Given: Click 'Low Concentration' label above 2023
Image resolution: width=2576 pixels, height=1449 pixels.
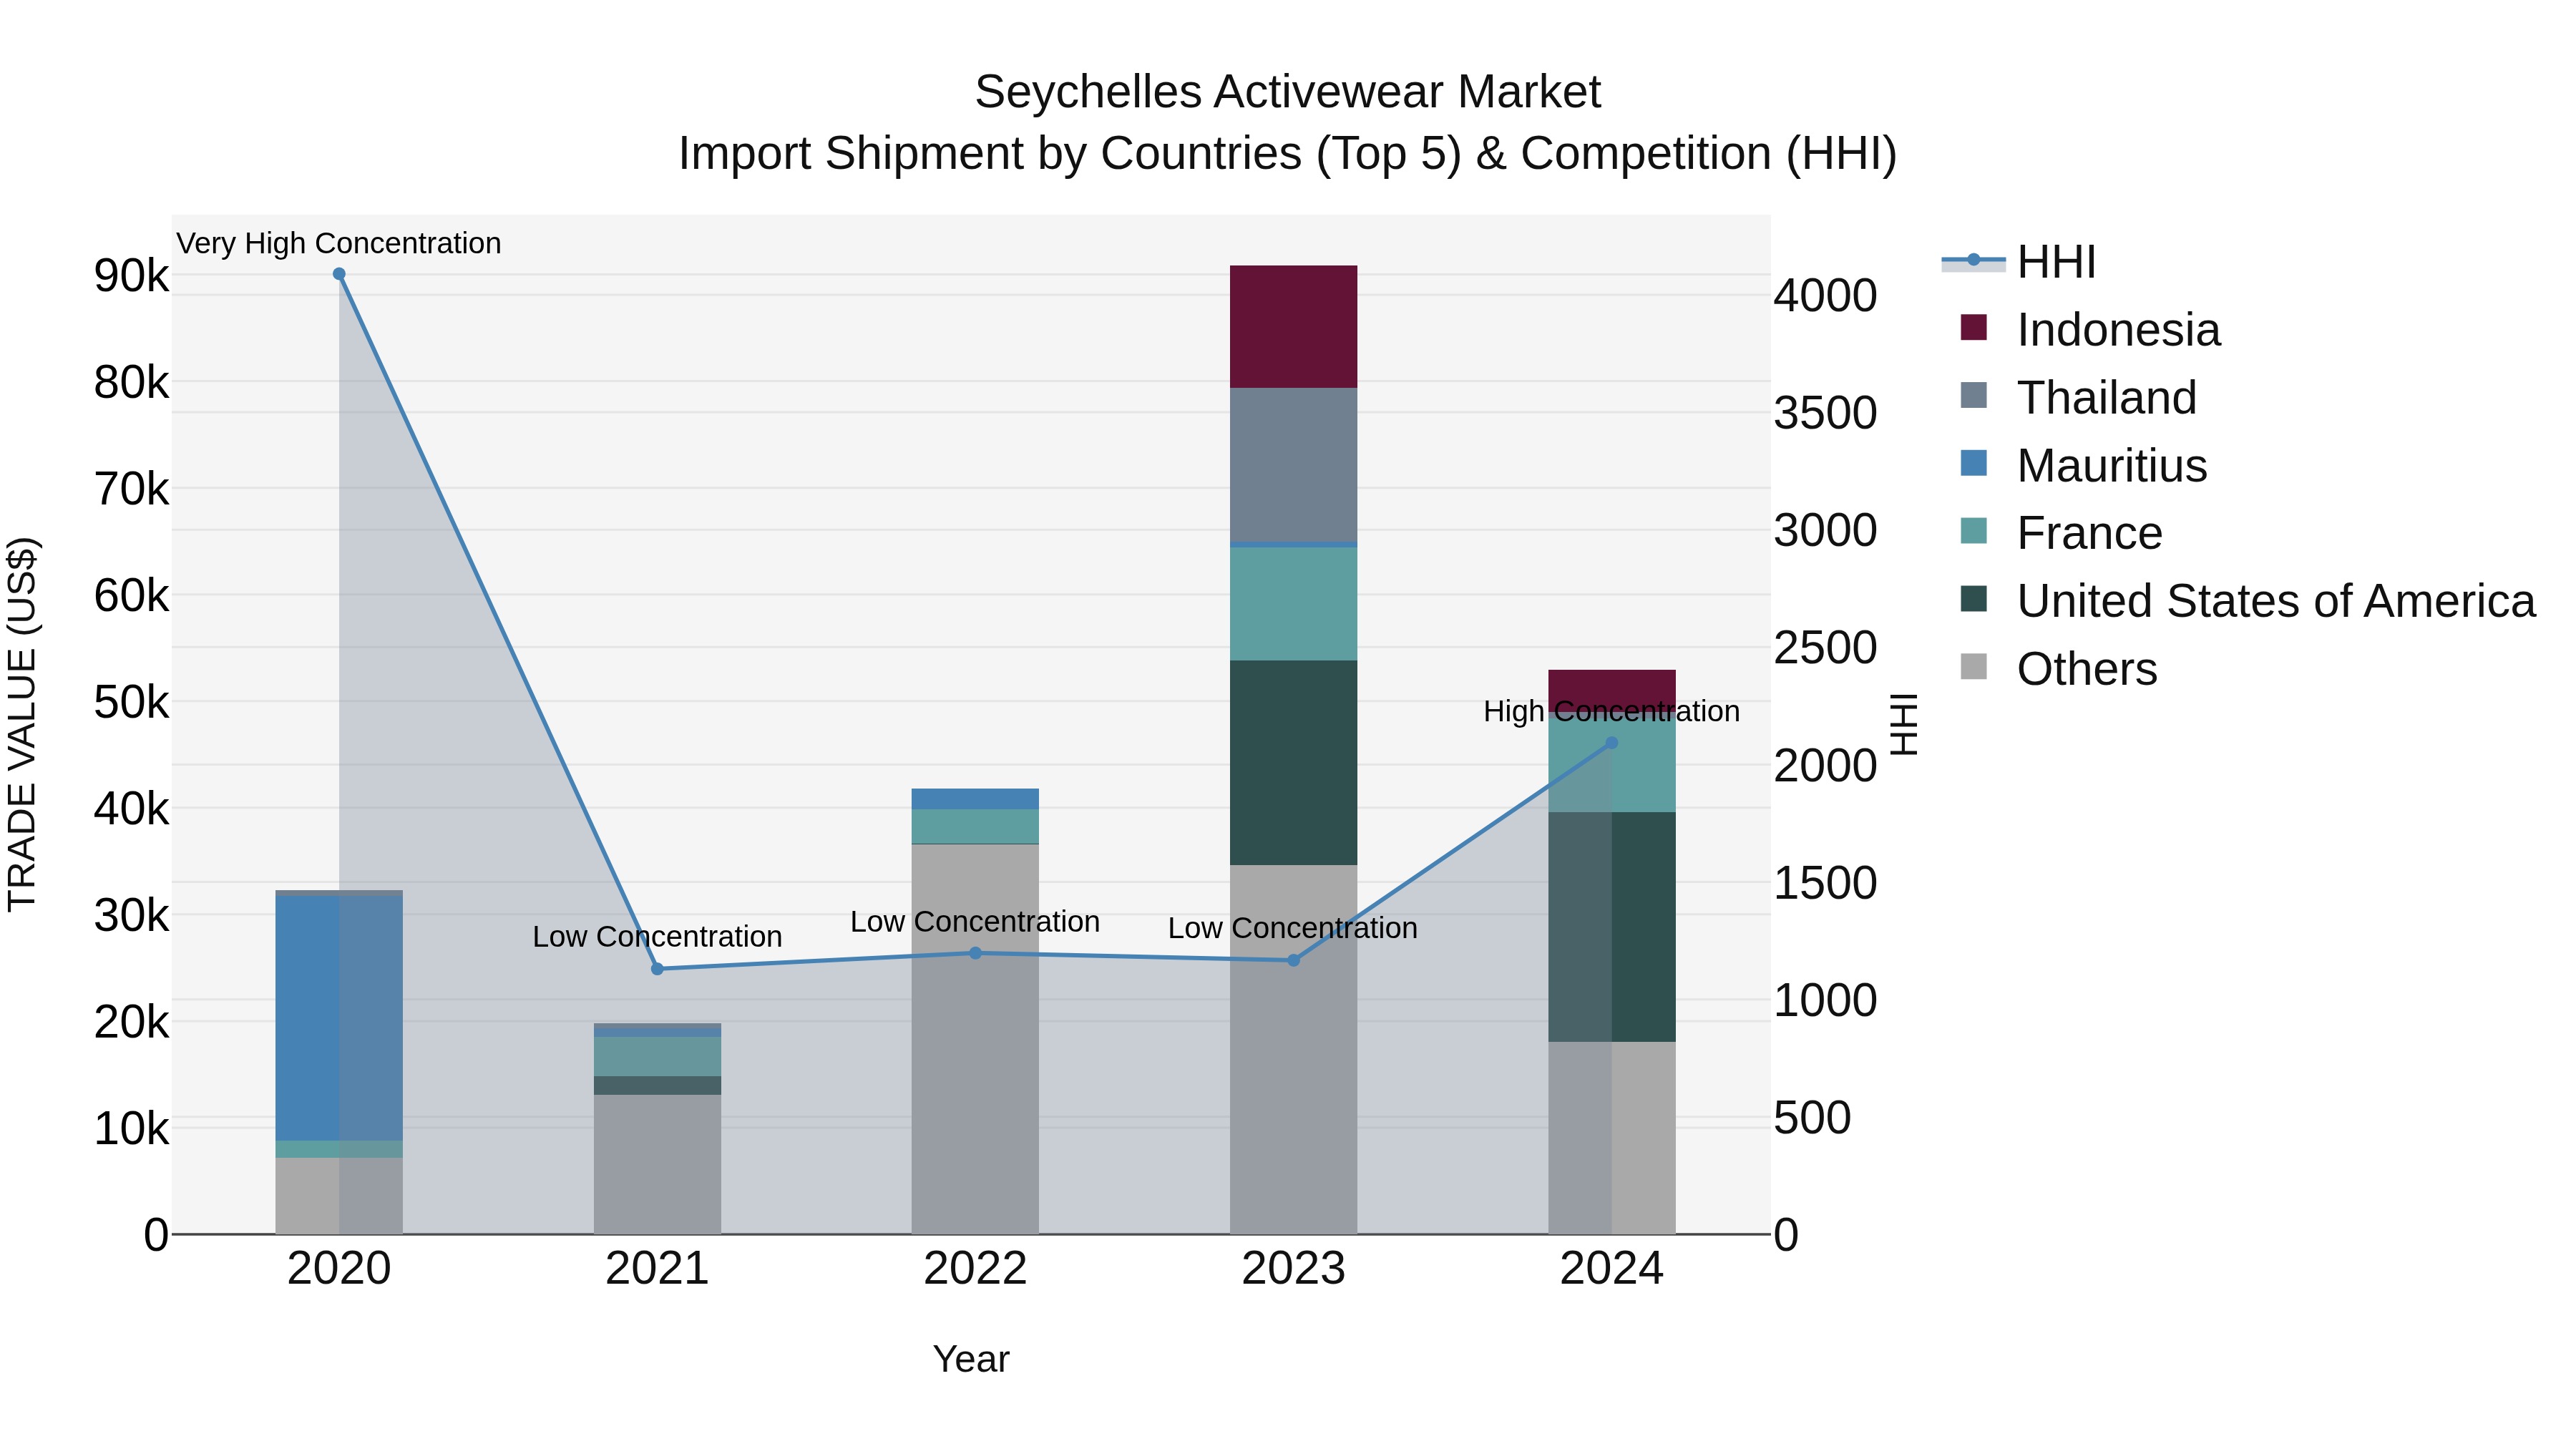Looking at the screenshot, I should point(1293,929).
